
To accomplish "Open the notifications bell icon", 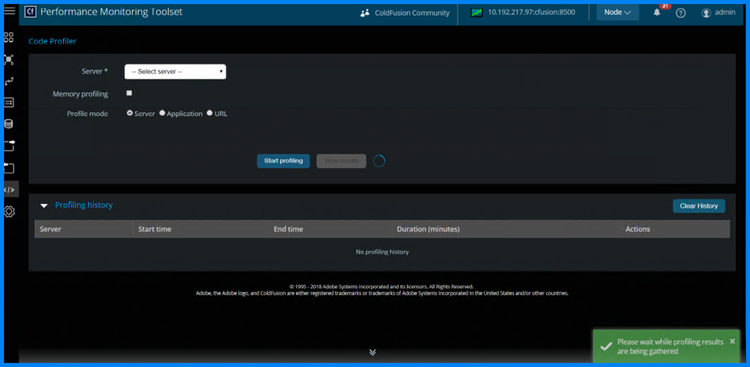I will point(657,12).
